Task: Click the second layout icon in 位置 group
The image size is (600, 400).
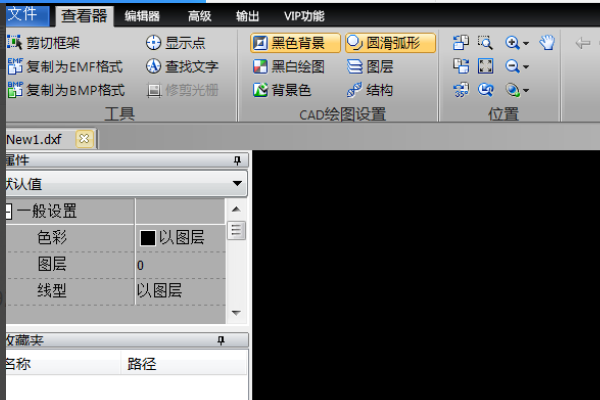Action: coord(461,66)
